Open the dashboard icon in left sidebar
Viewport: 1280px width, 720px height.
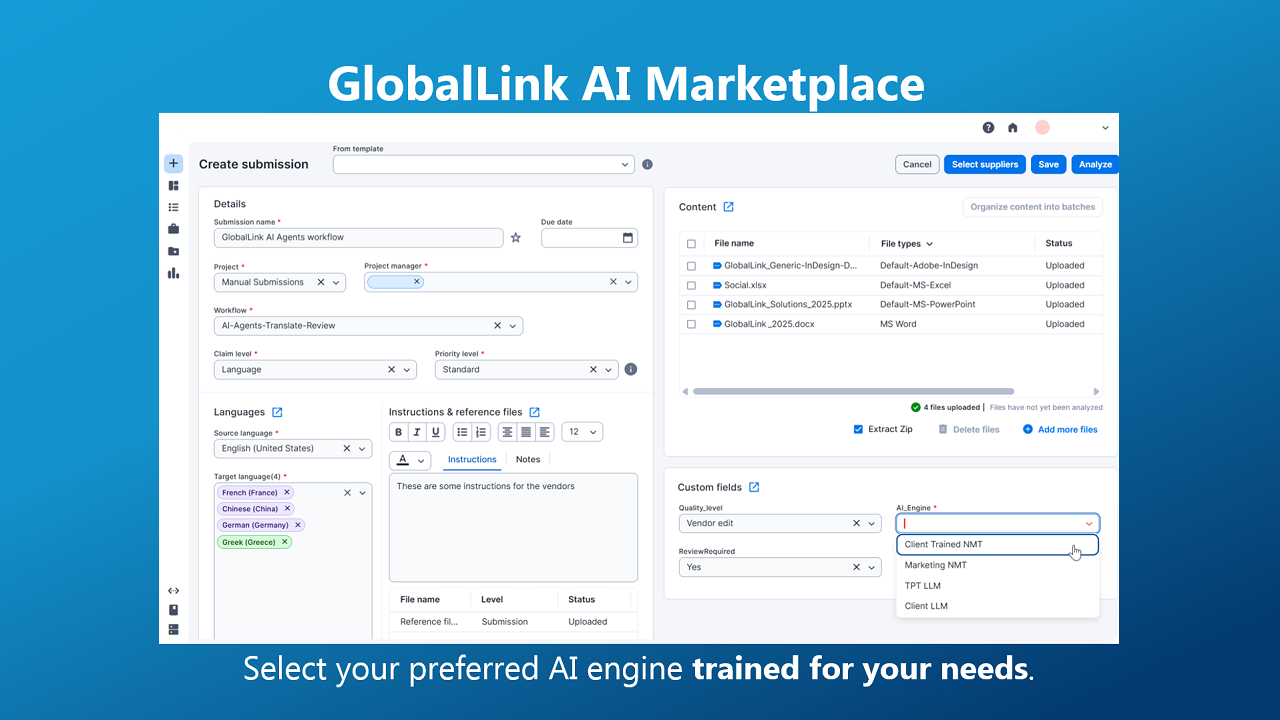tap(173, 185)
